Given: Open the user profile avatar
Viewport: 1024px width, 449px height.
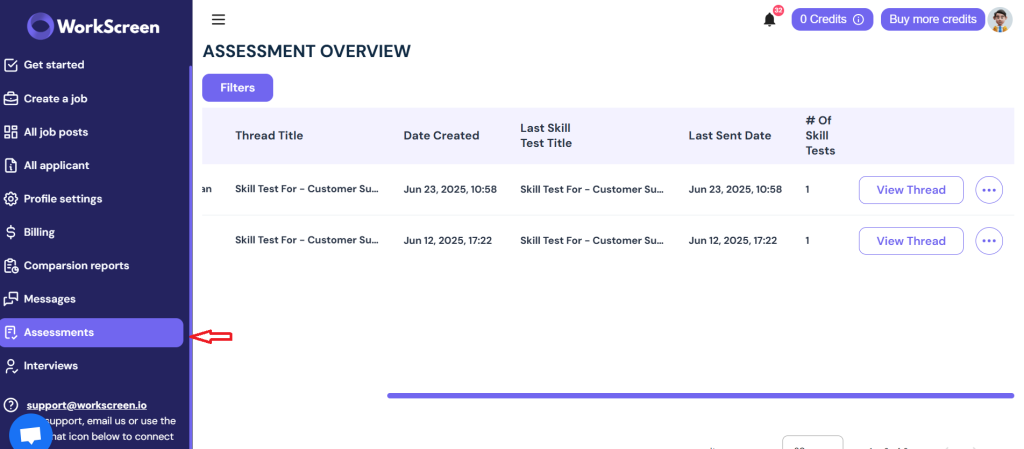Looking at the screenshot, I should (1000, 19).
